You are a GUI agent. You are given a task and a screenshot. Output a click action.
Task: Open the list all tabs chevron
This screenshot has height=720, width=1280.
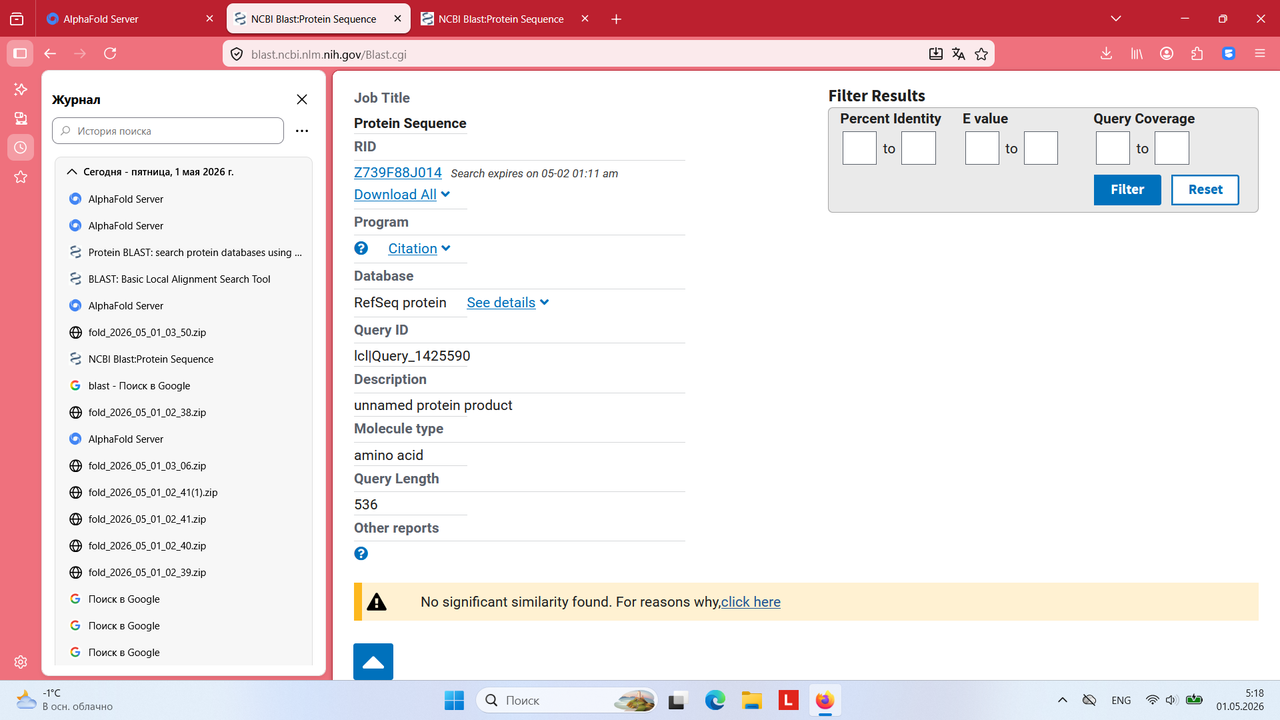pyautogui.click(x=1117, y=19)
